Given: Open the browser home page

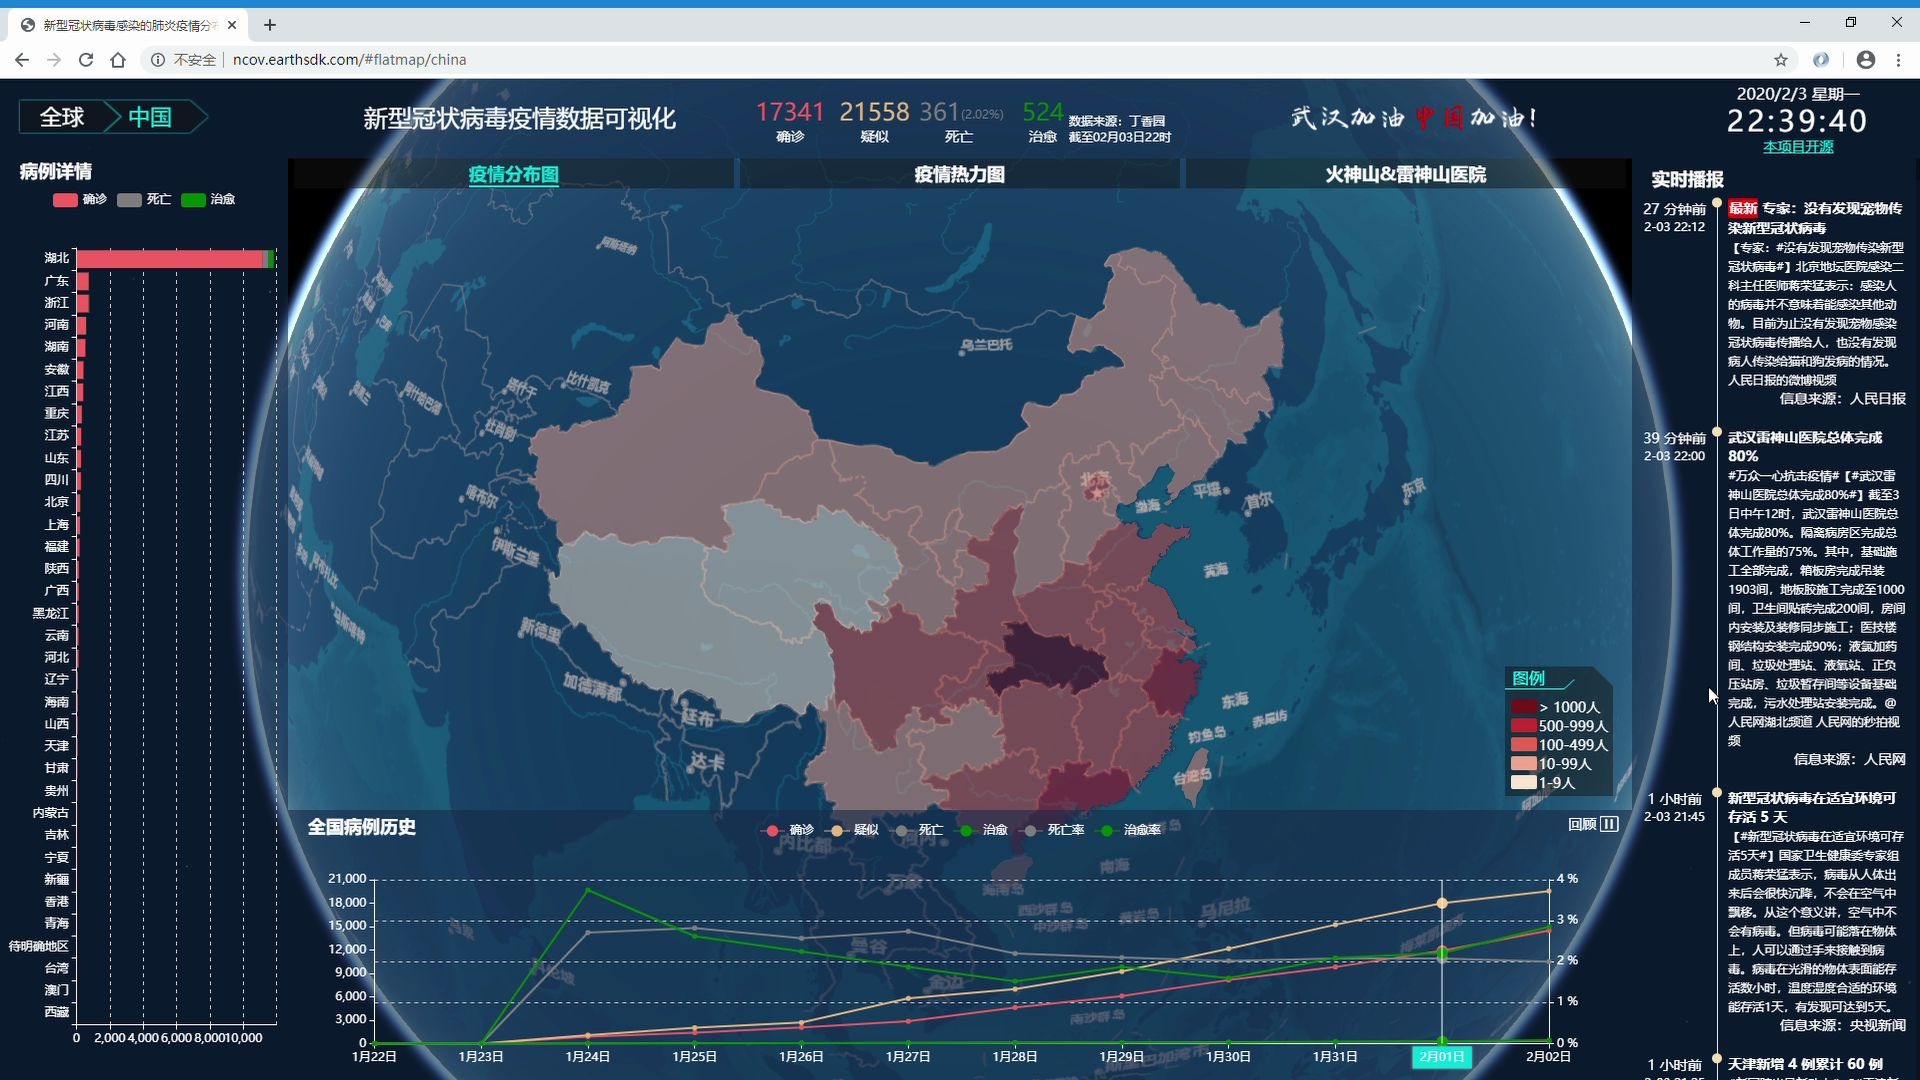Looking at the screenshot, I should [118, 60].
